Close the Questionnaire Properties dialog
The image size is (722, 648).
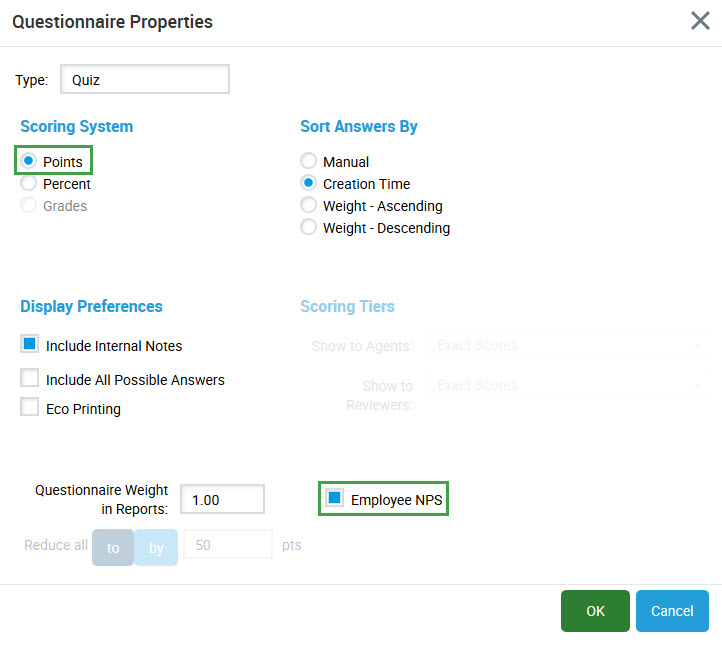click(700, 21)
